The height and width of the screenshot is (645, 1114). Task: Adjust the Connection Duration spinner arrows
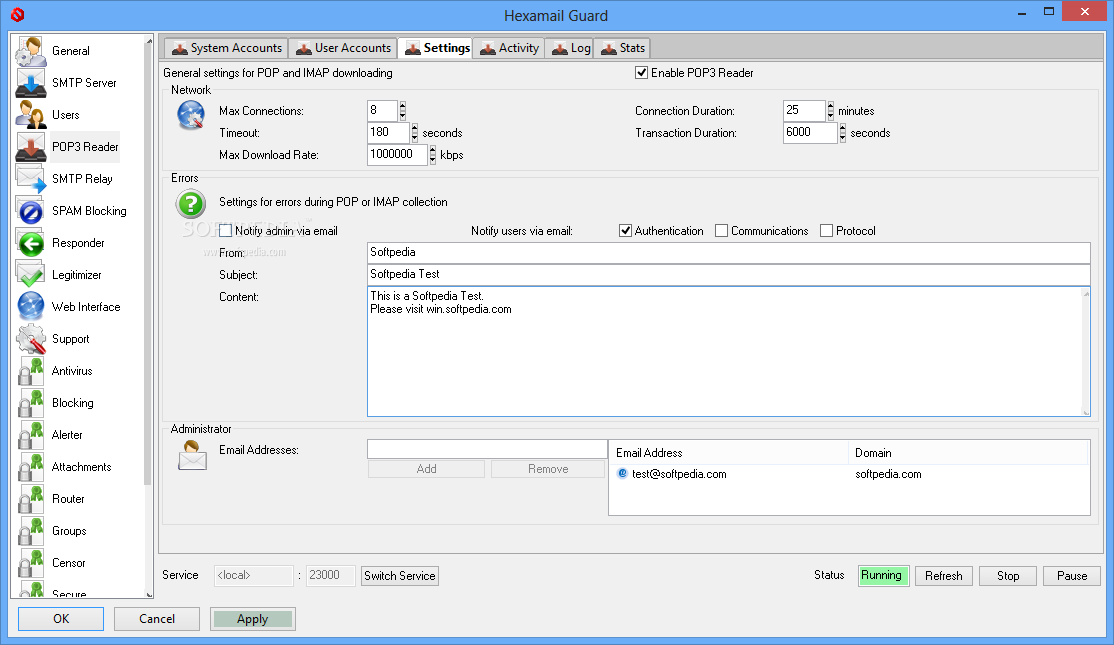click(x=831, y=111)
